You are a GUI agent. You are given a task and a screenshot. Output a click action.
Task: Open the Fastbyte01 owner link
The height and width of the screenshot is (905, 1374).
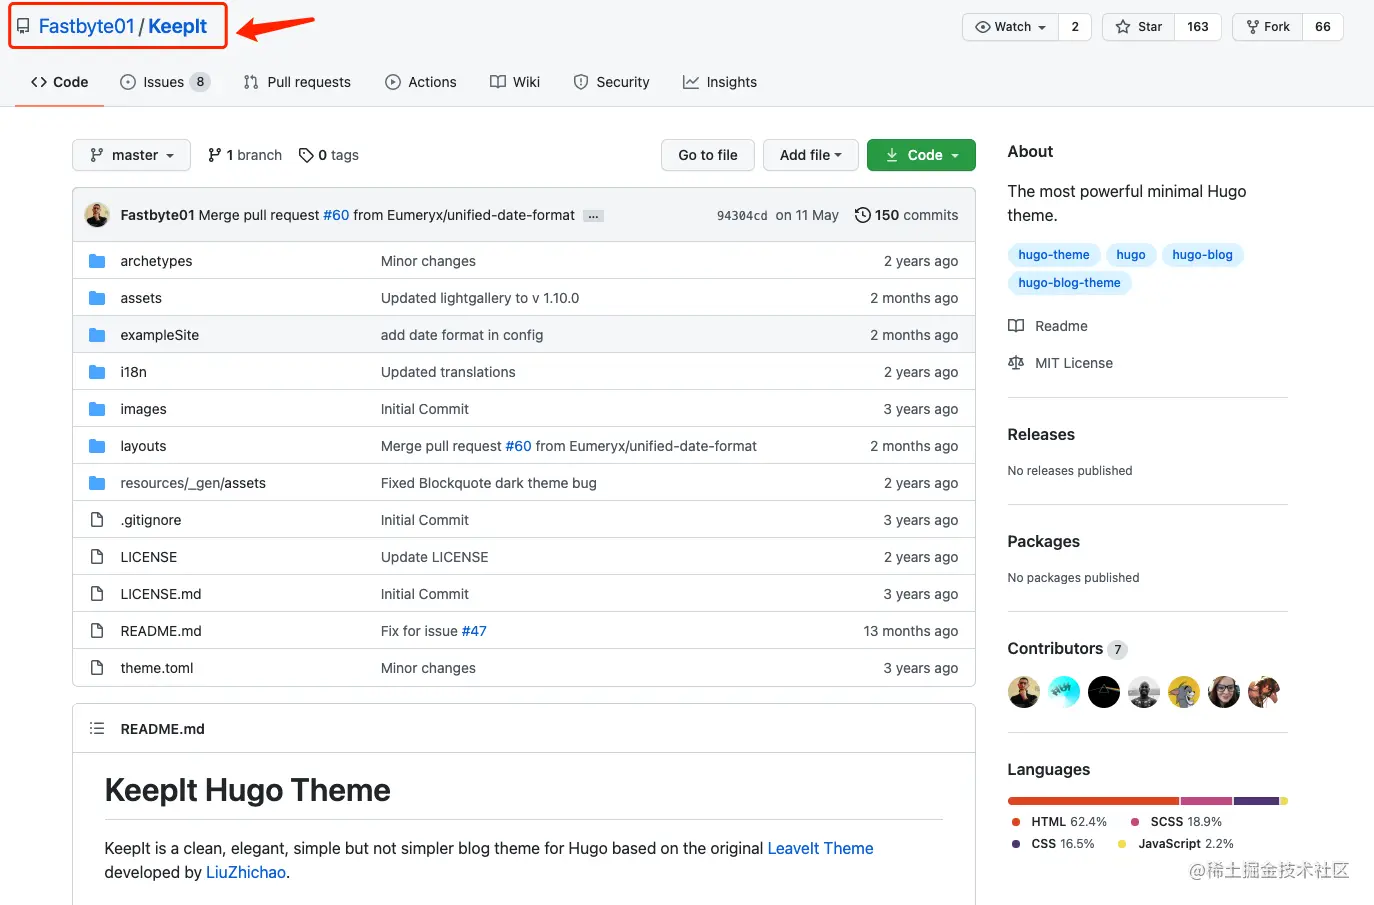(86, 27)
